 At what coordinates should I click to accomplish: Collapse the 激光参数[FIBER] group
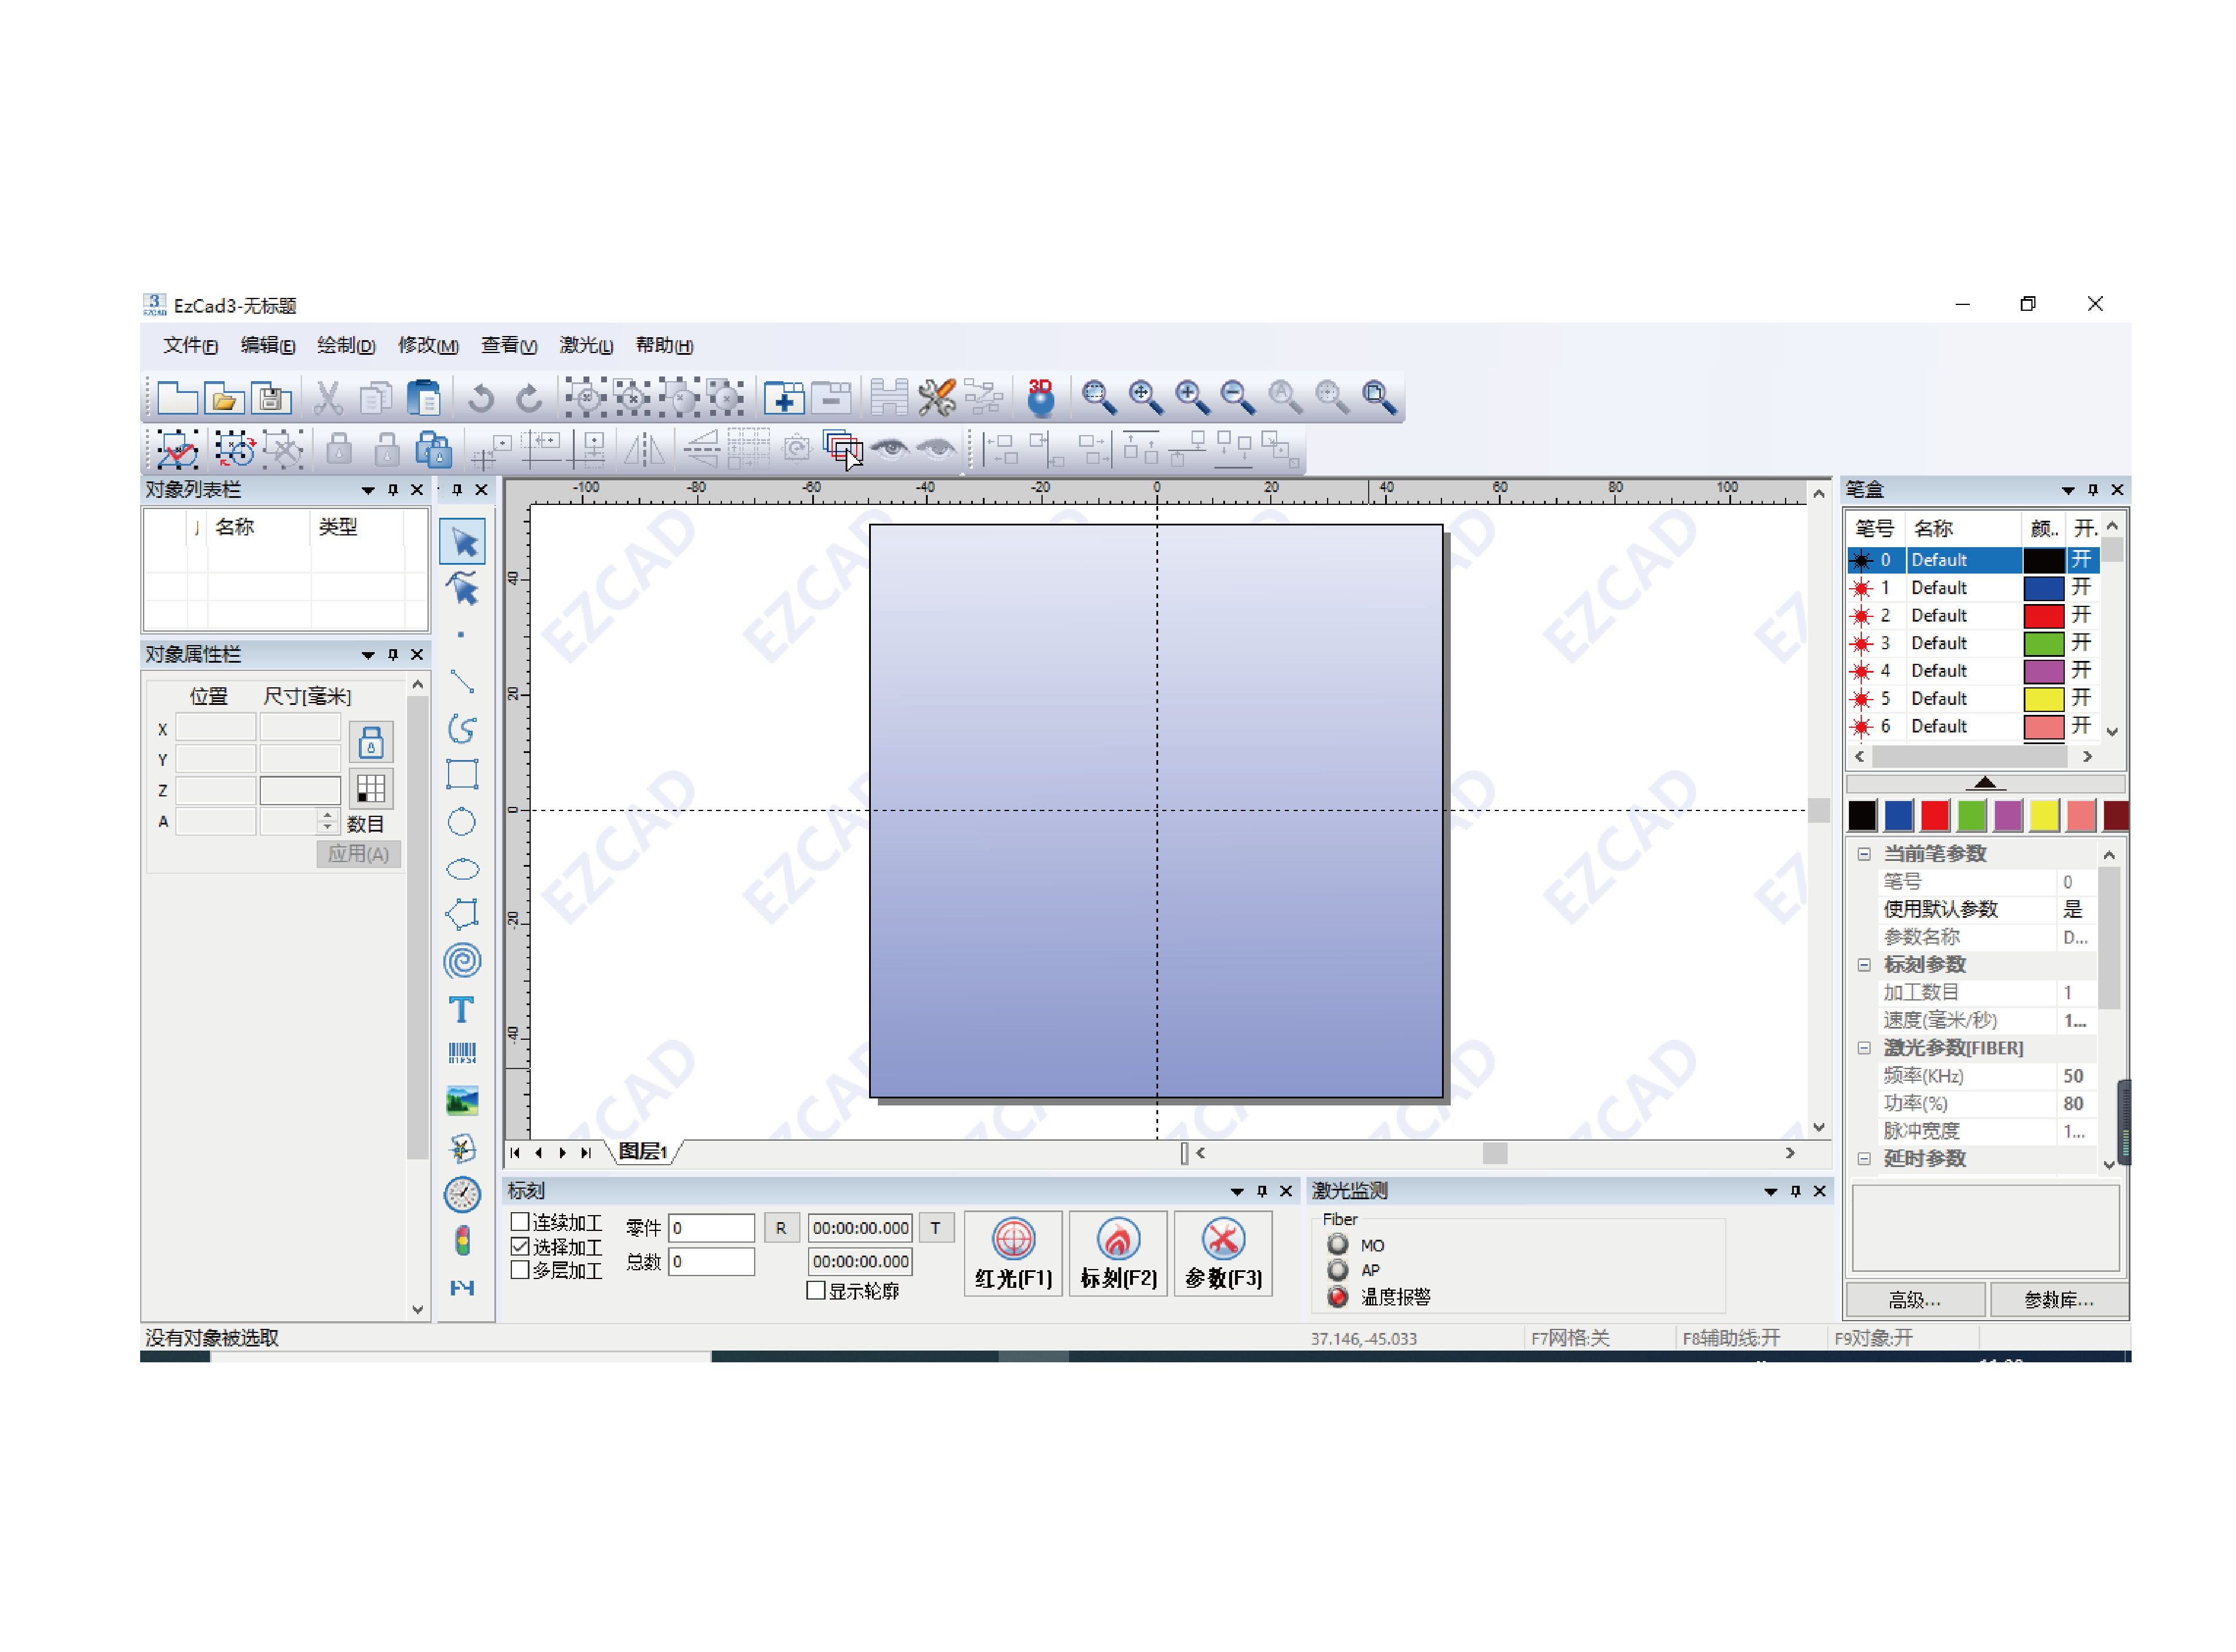pos(1864,1048)
